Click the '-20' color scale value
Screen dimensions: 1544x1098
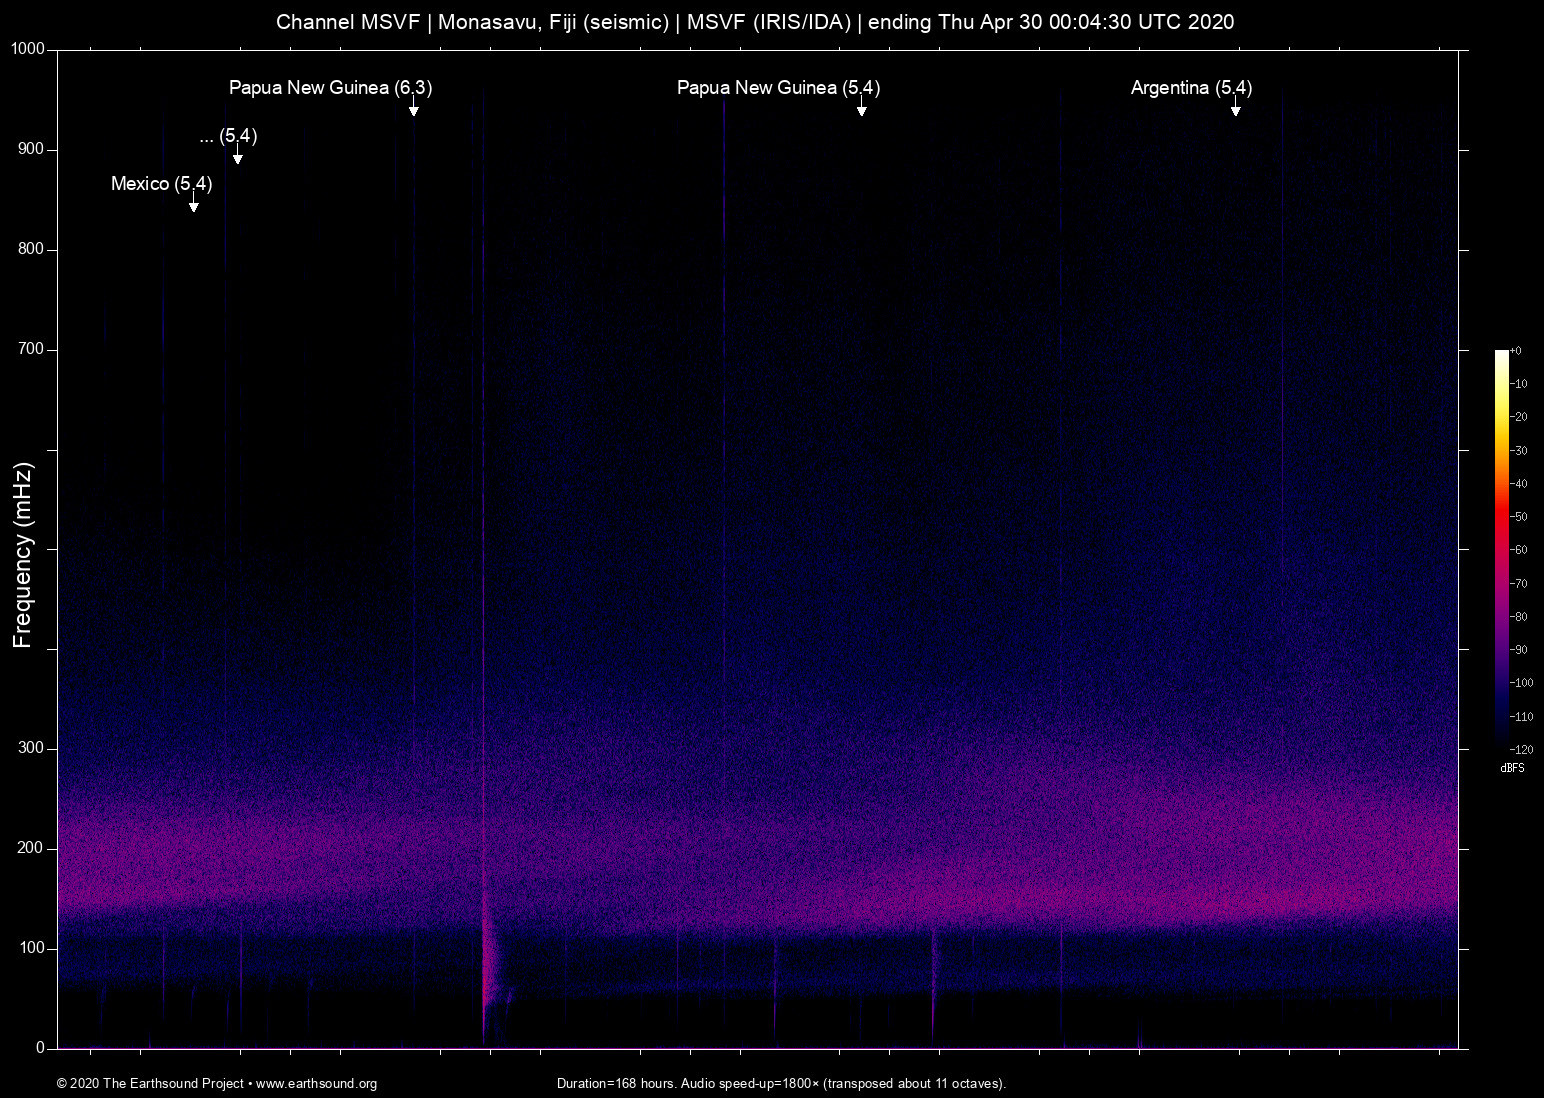pyautogui.click(x=1518, y=417)
